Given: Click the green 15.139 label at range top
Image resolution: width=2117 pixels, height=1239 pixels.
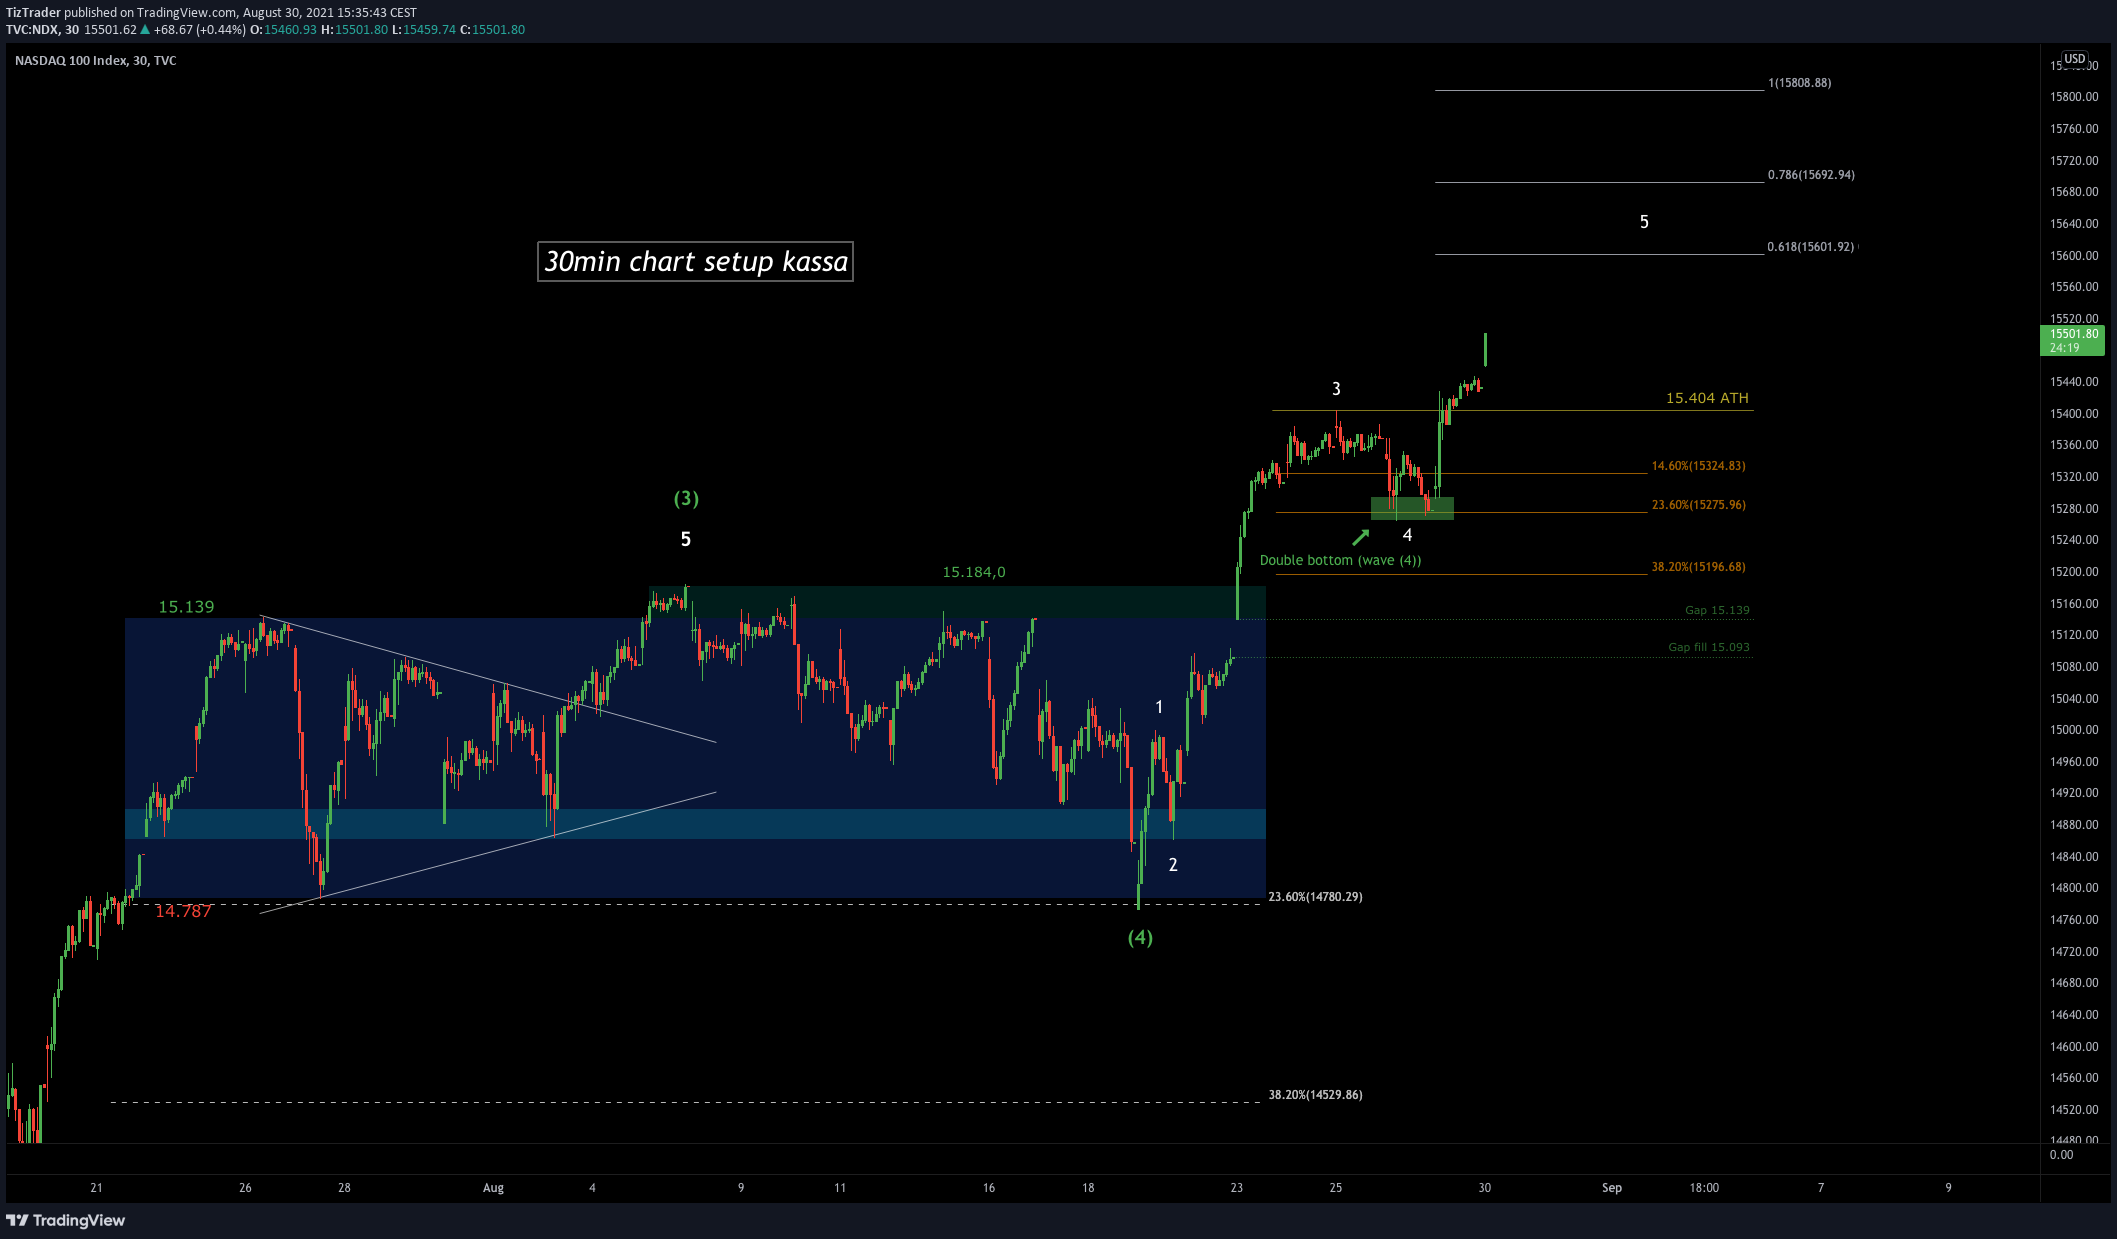Looking at the screenshot, I should click(x=186, y=607).
